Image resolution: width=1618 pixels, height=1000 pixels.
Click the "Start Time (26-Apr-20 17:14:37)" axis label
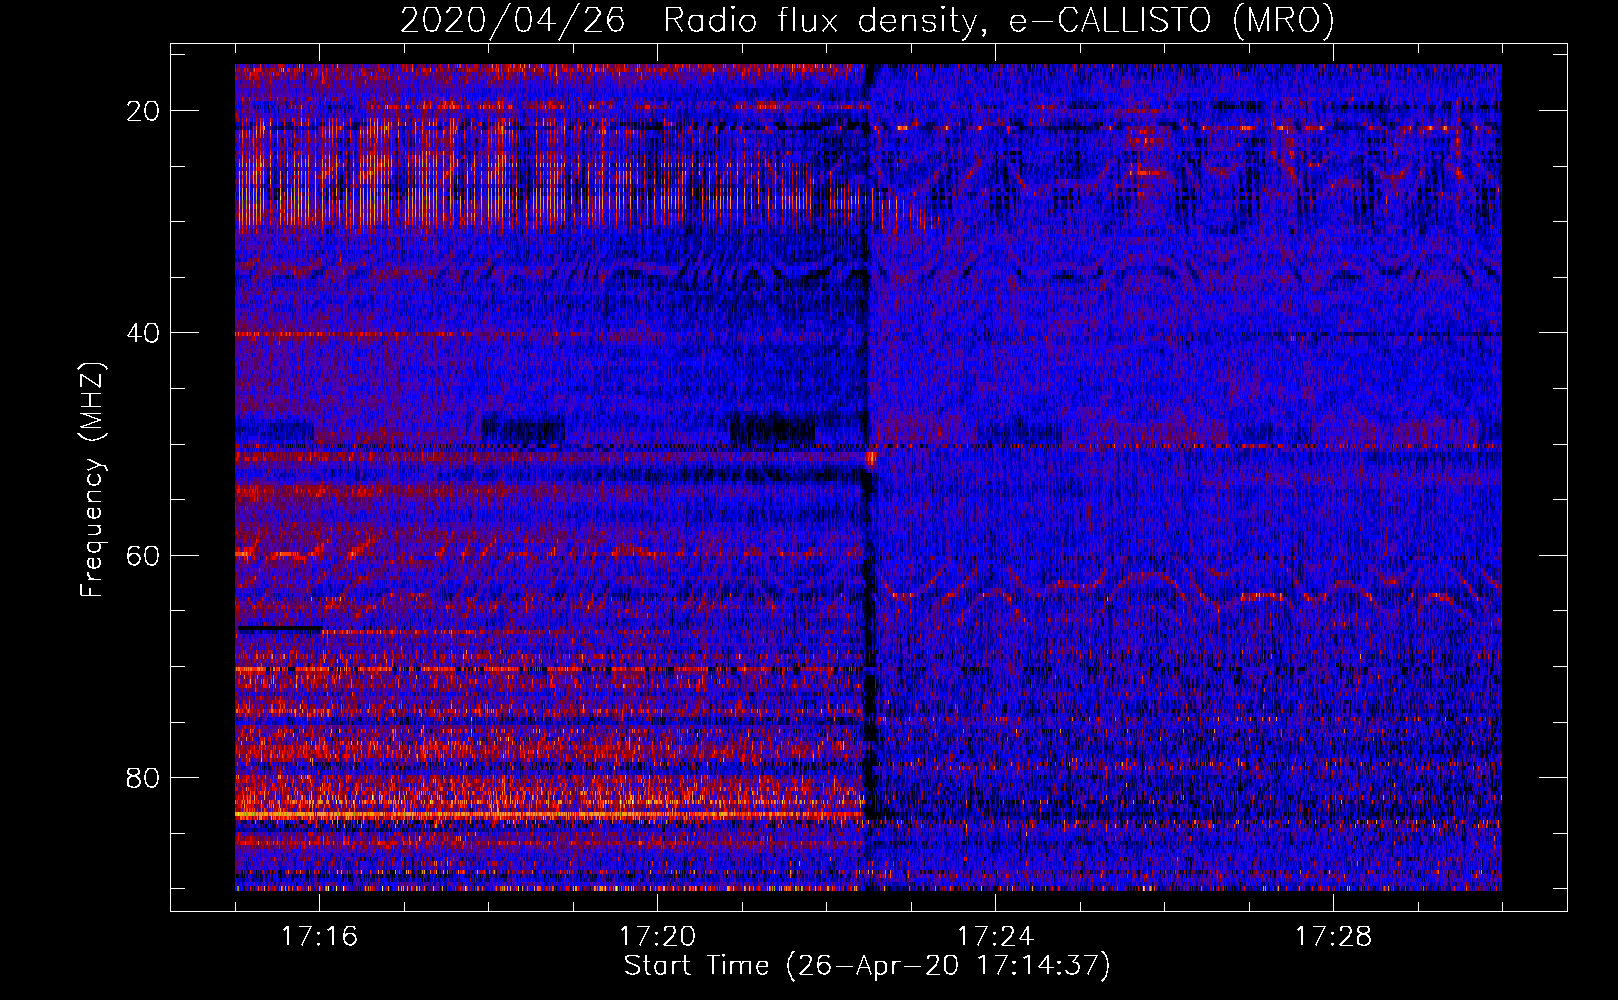tap(867, 966)
